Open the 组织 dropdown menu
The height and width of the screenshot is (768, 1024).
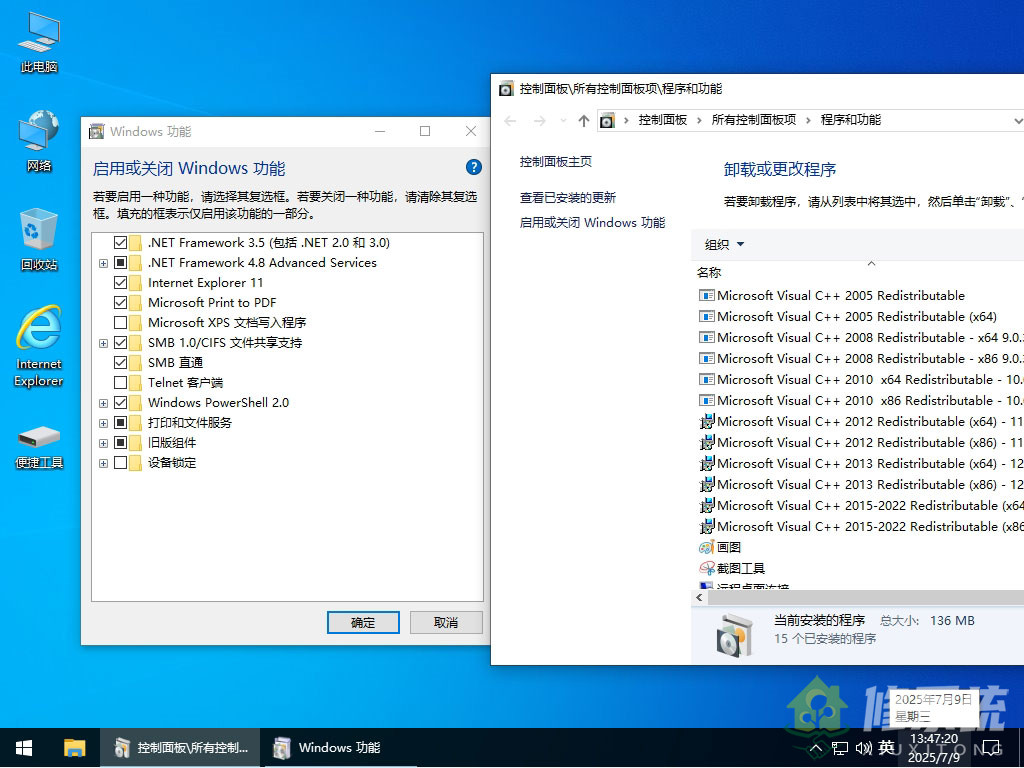click(x=724, y=245)
